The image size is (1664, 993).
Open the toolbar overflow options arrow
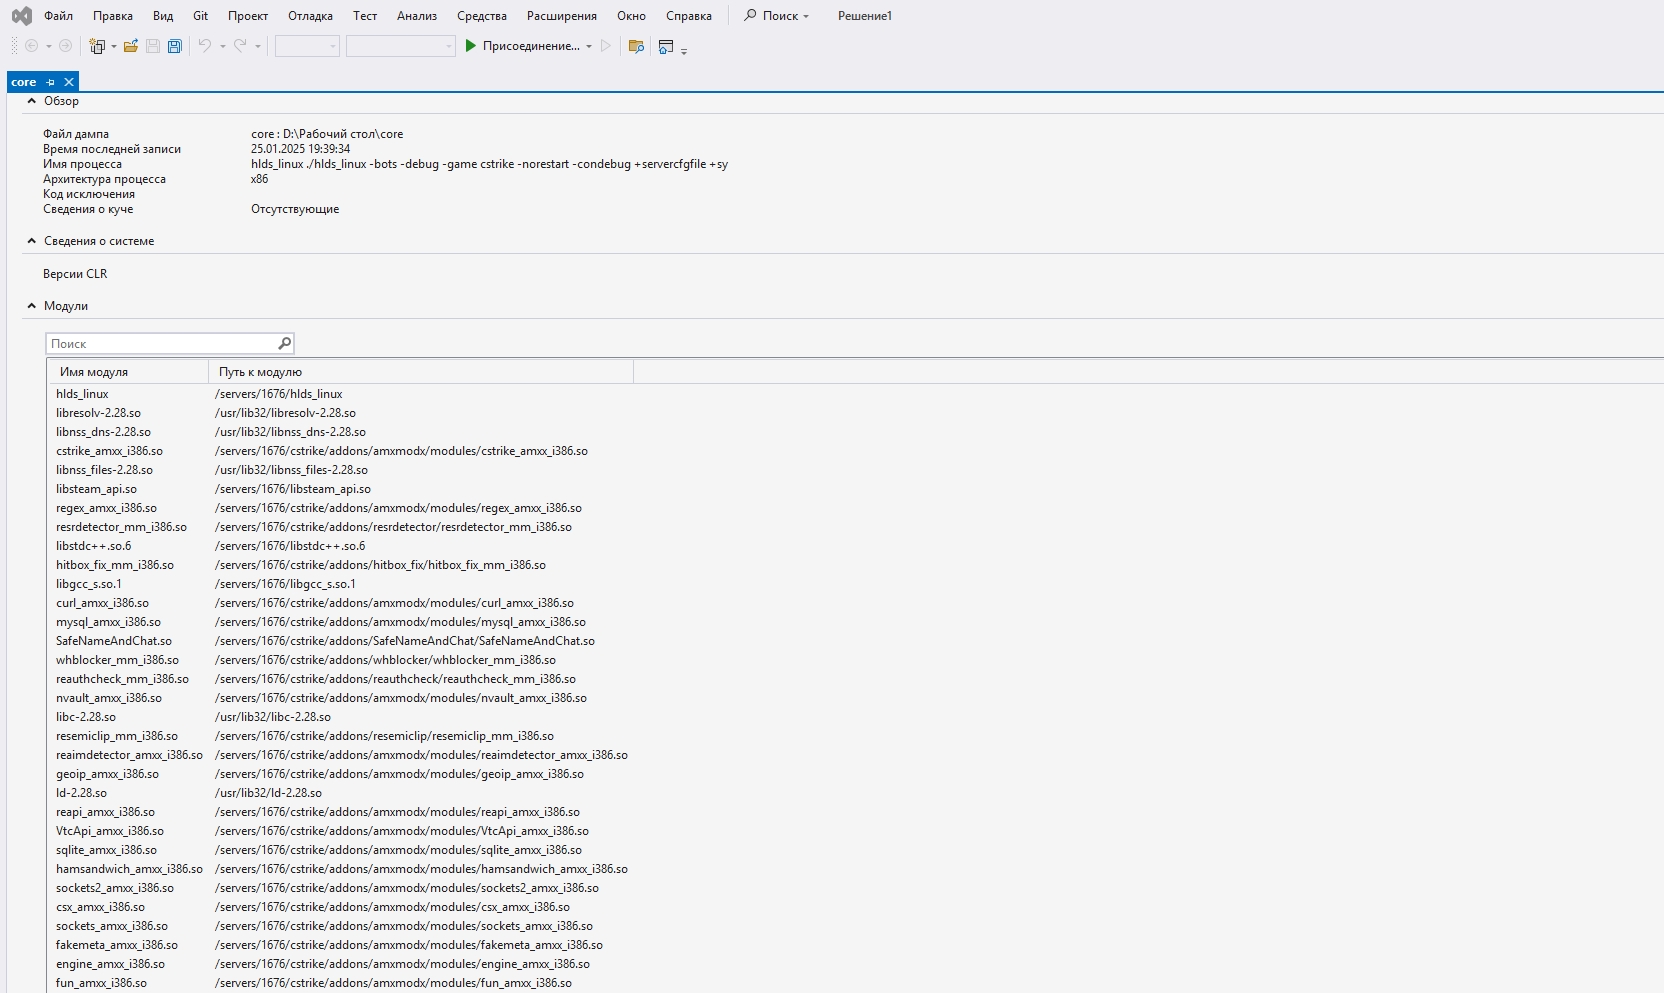[684, 50]
